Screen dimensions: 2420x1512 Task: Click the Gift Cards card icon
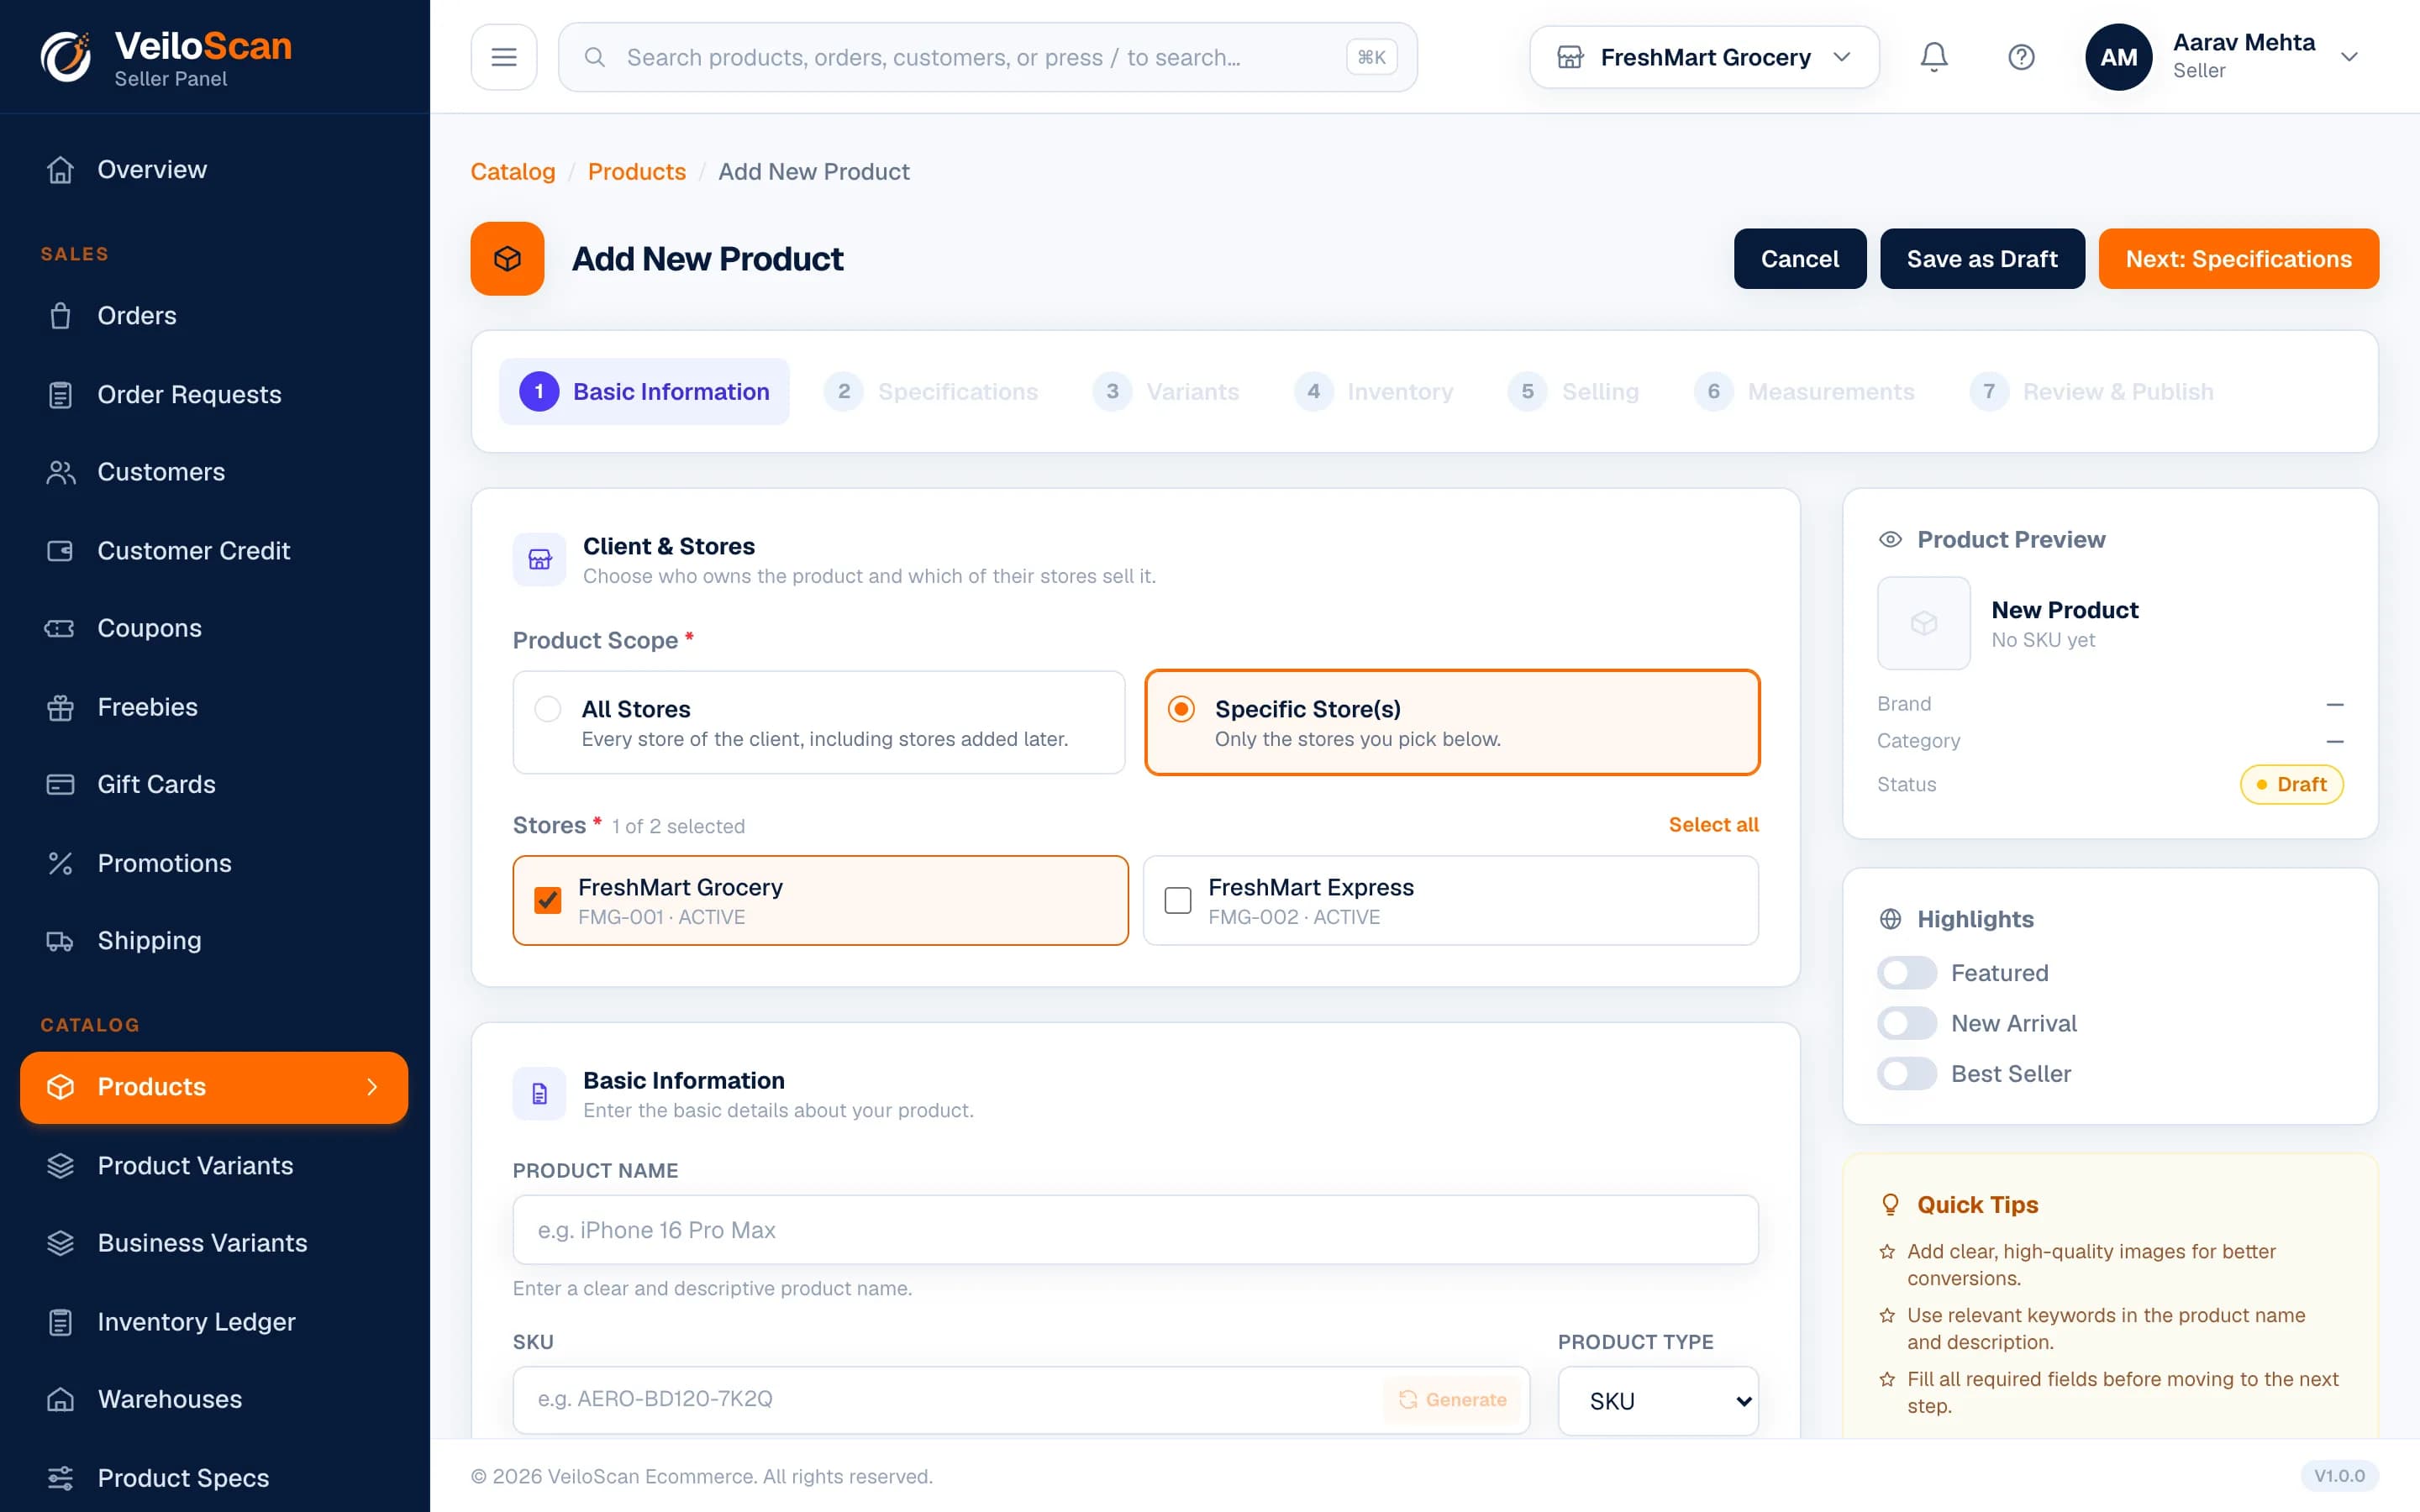tap(60, 785)
